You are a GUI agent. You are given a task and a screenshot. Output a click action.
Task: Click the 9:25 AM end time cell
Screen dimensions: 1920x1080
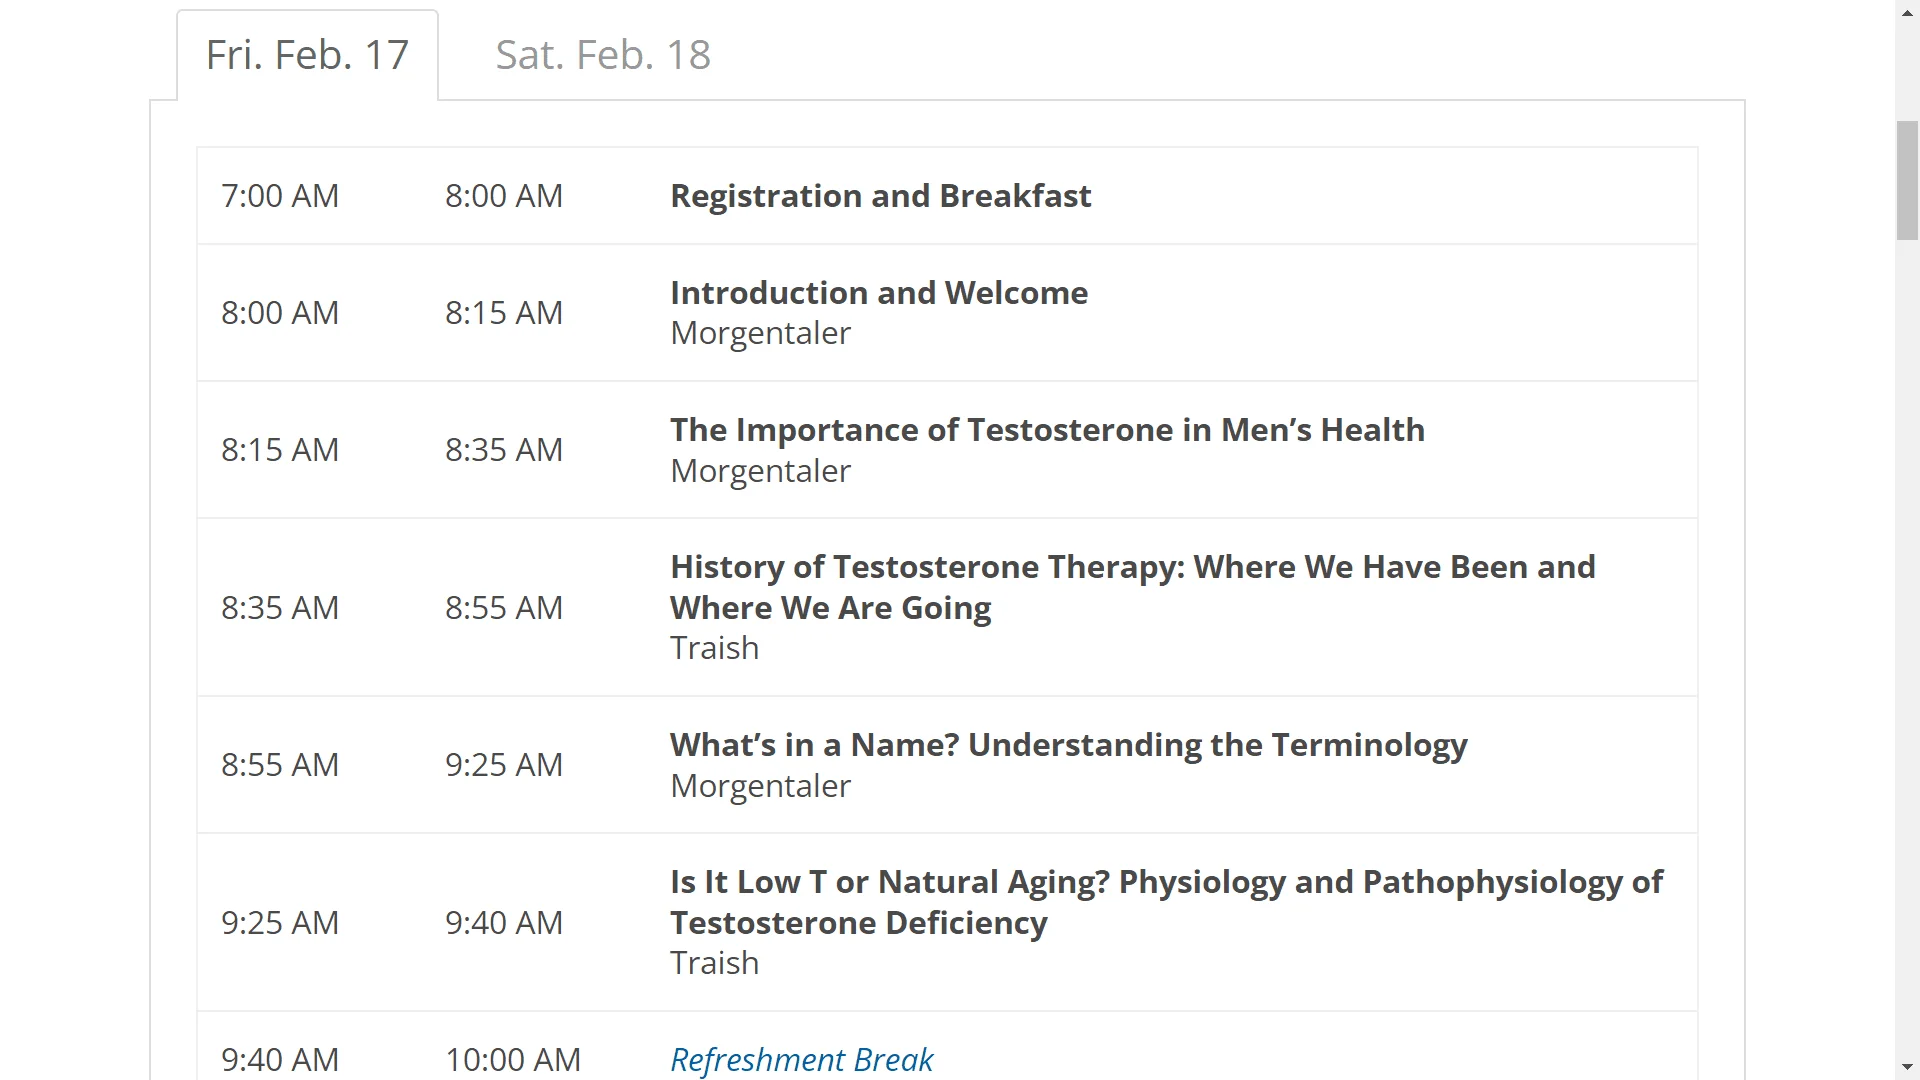504,765
